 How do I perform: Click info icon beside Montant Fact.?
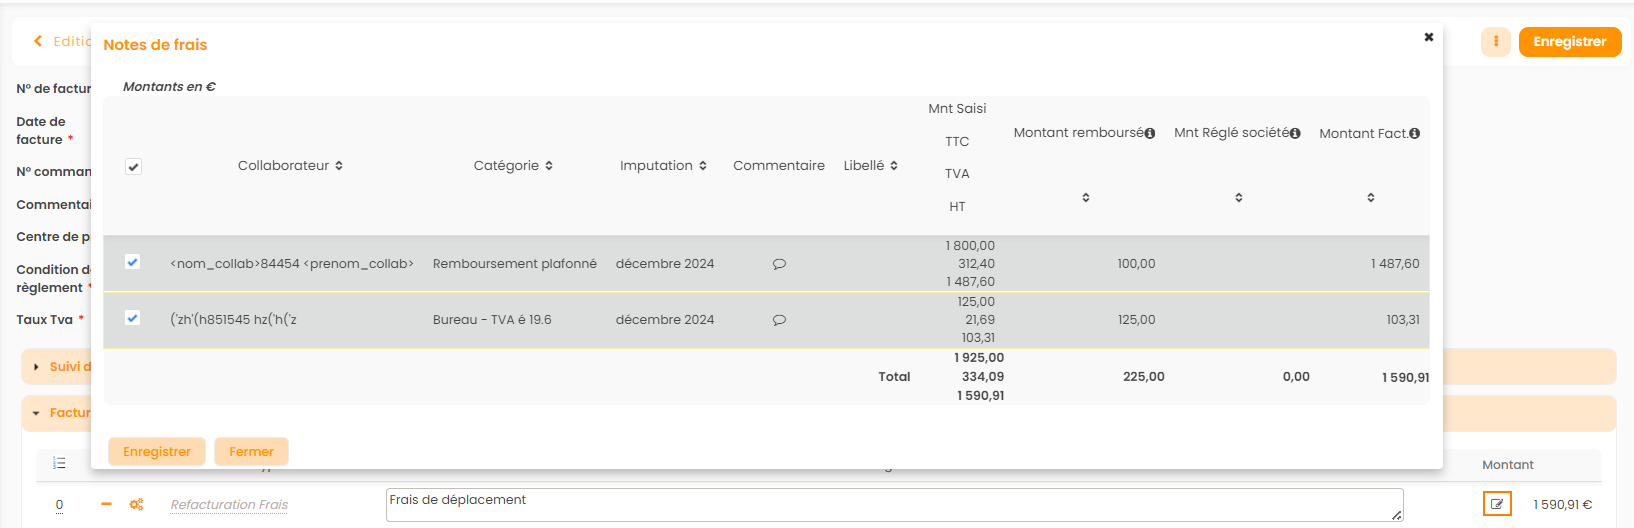pos(1414,134)
